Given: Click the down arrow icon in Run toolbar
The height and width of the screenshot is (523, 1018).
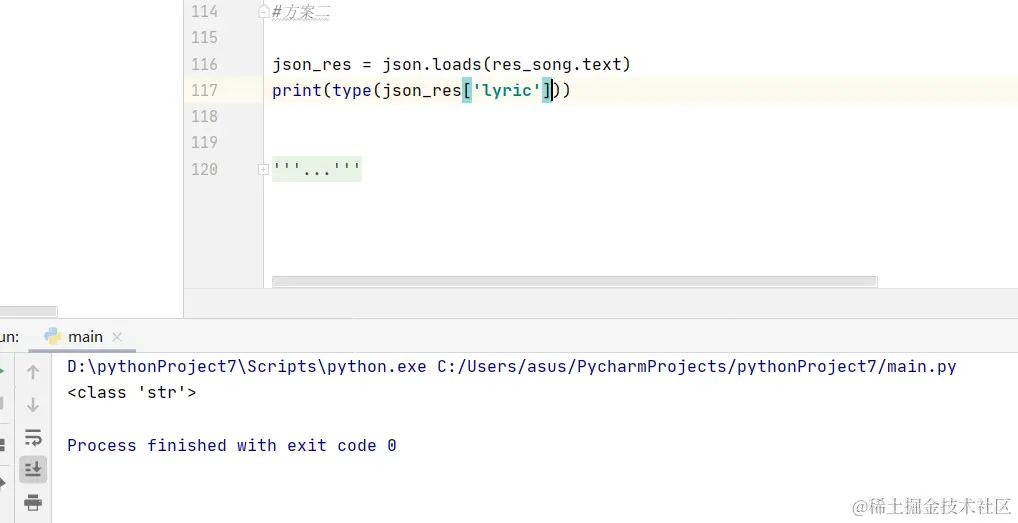Looking at the screenshot, I should (x=32, y=405).
